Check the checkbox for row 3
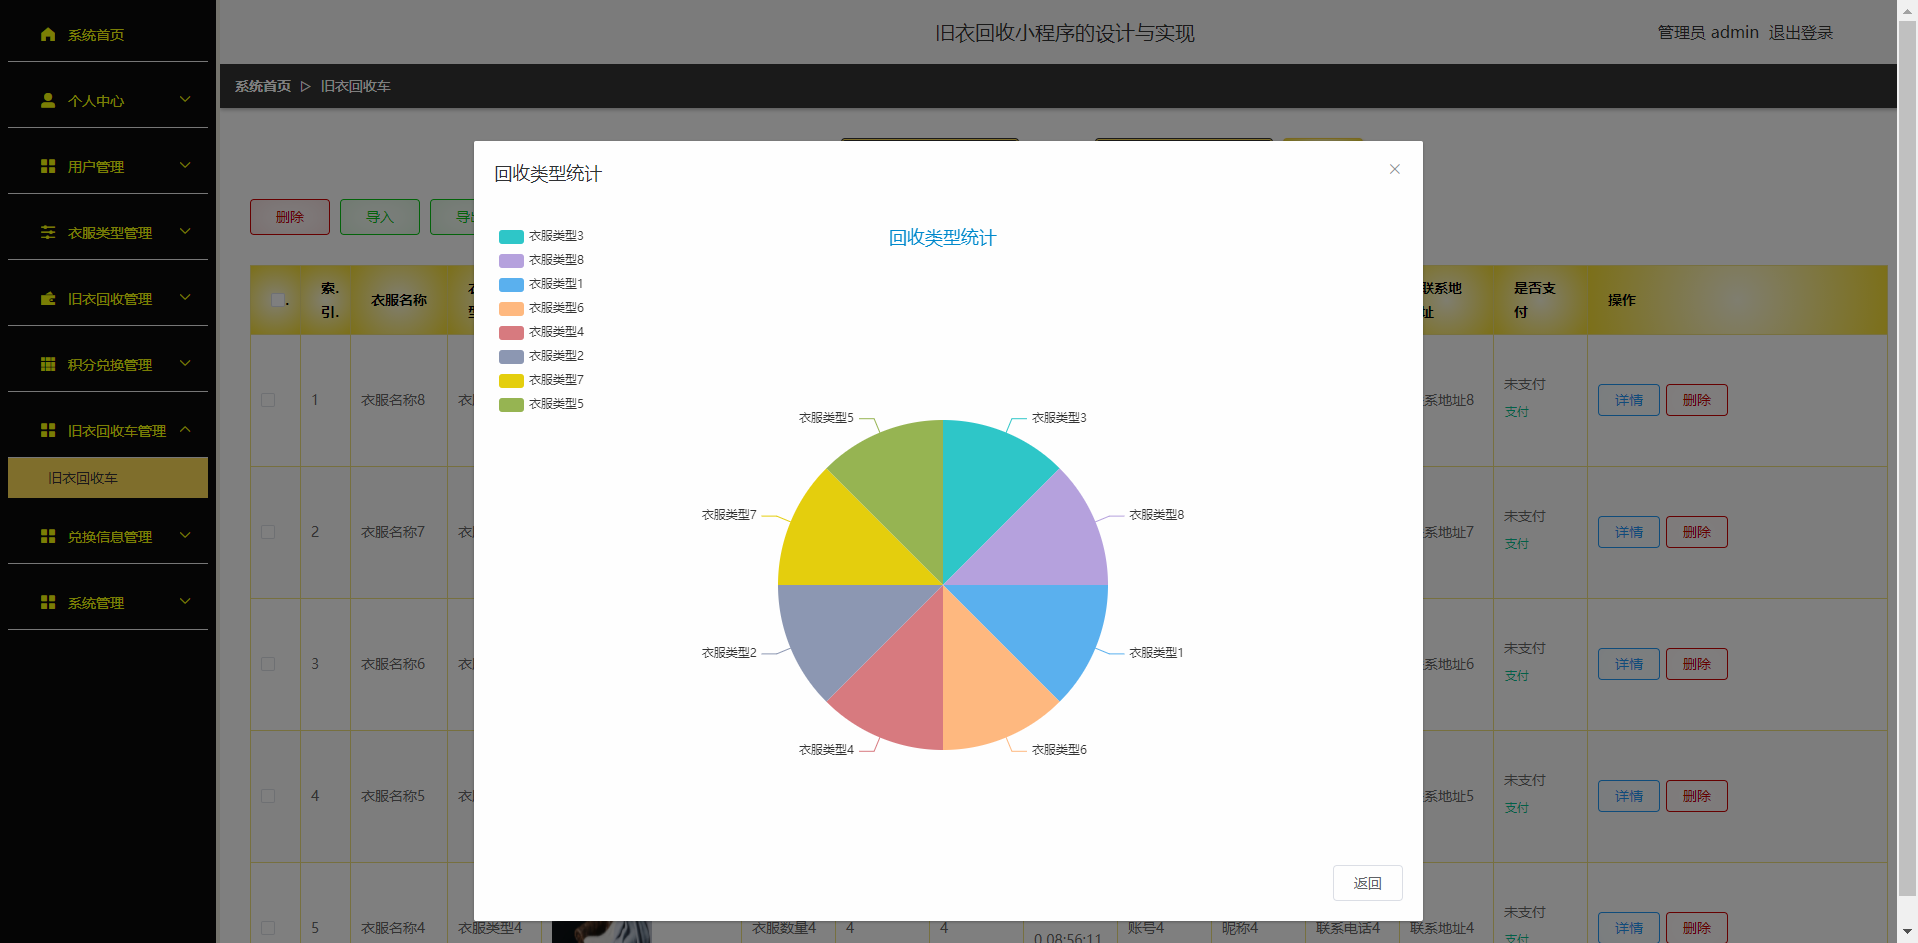The image size is (1918, 943). 268,664
